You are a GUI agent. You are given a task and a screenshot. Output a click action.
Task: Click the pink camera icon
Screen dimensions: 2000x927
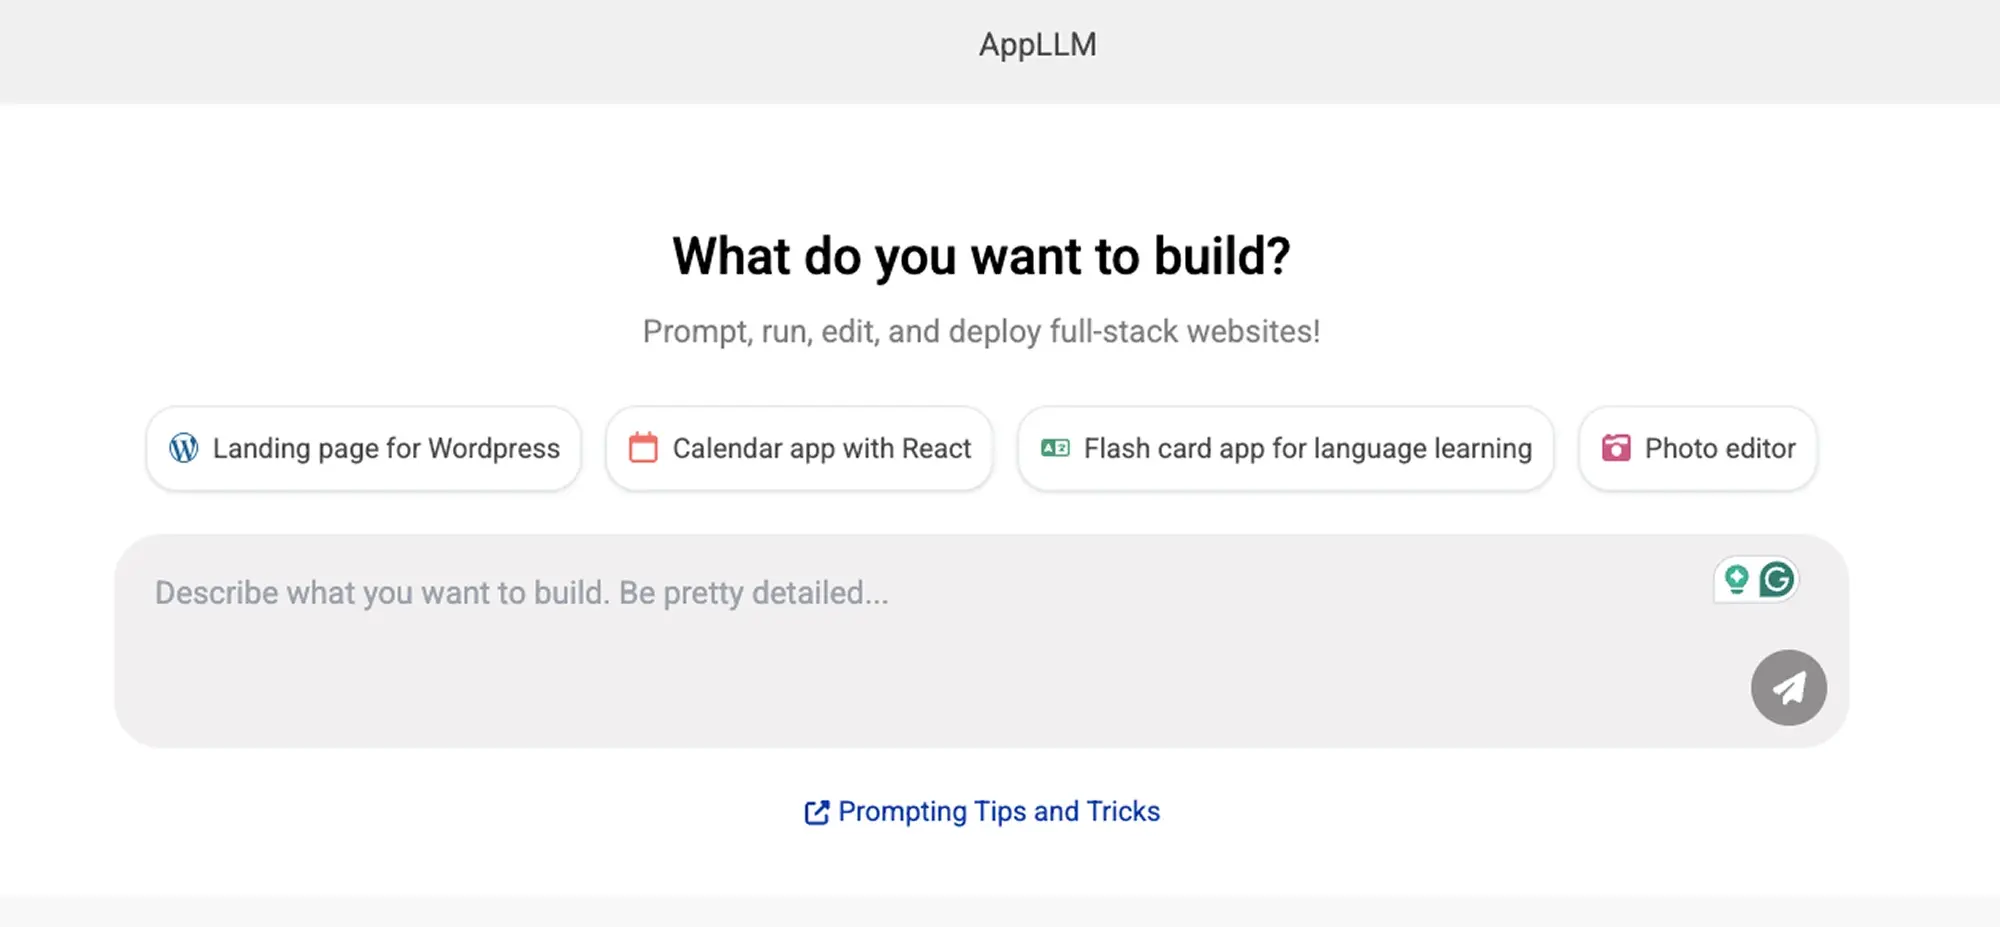[x=1616, y=448]
